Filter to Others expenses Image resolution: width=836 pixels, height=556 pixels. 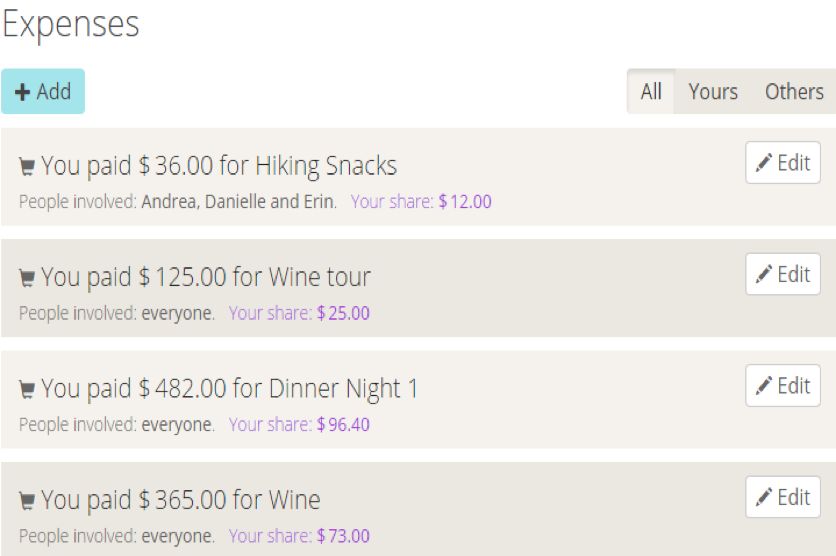794,92
